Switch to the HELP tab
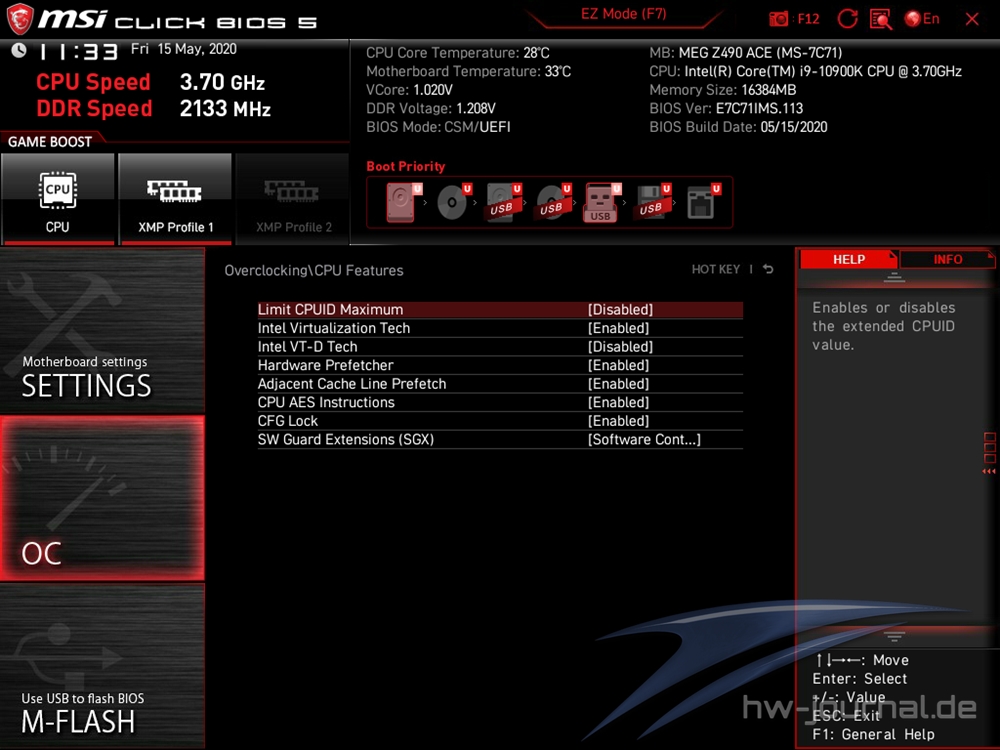Viewport: 1000px width, 750px height. click(x=848, y=260)
